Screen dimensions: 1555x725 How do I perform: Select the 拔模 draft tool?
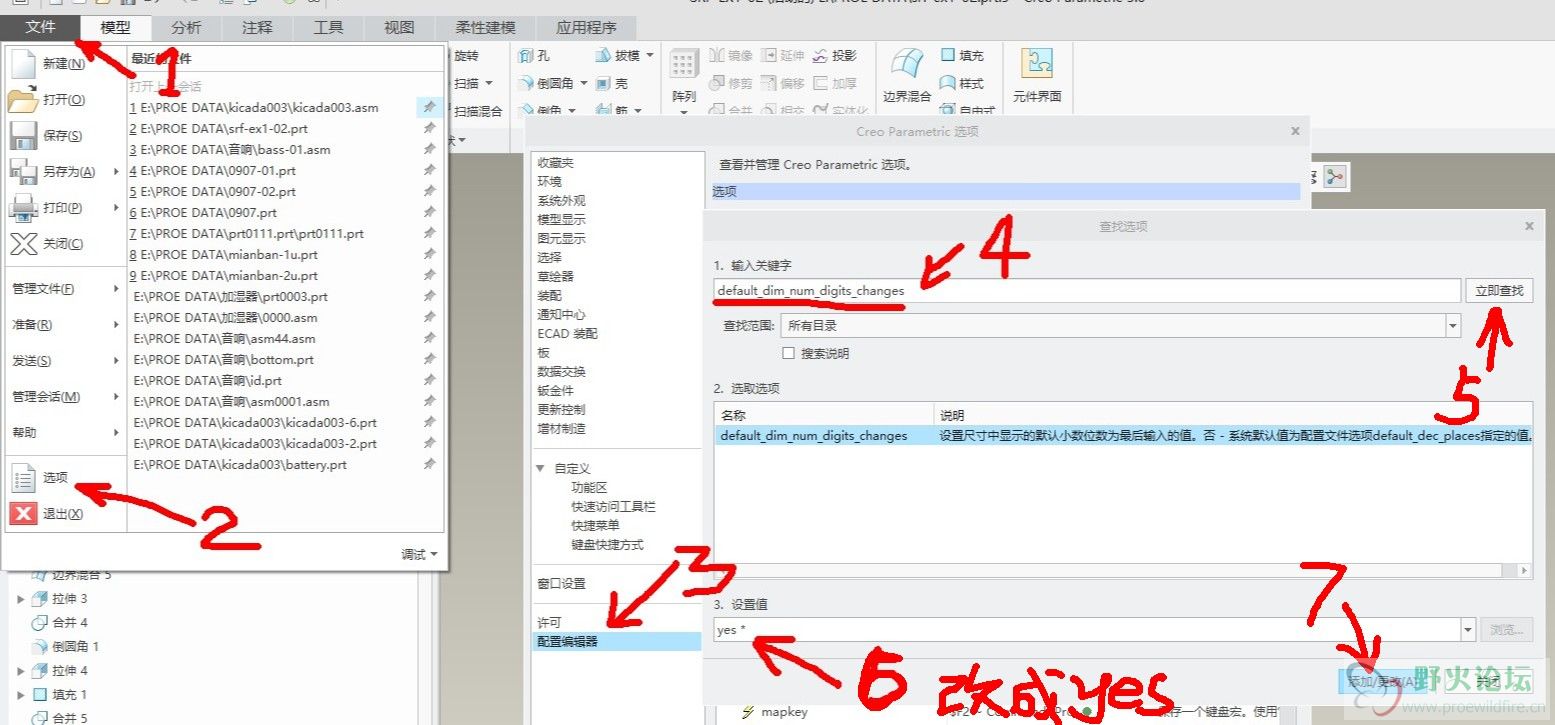click(x=618, y=56)
